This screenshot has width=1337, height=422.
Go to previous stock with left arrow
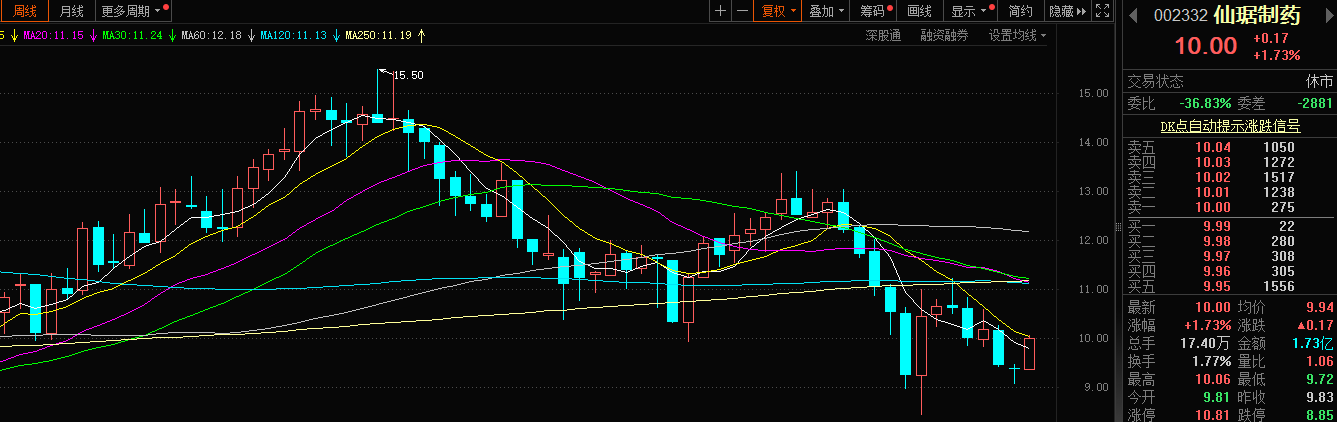point(1133,15)
